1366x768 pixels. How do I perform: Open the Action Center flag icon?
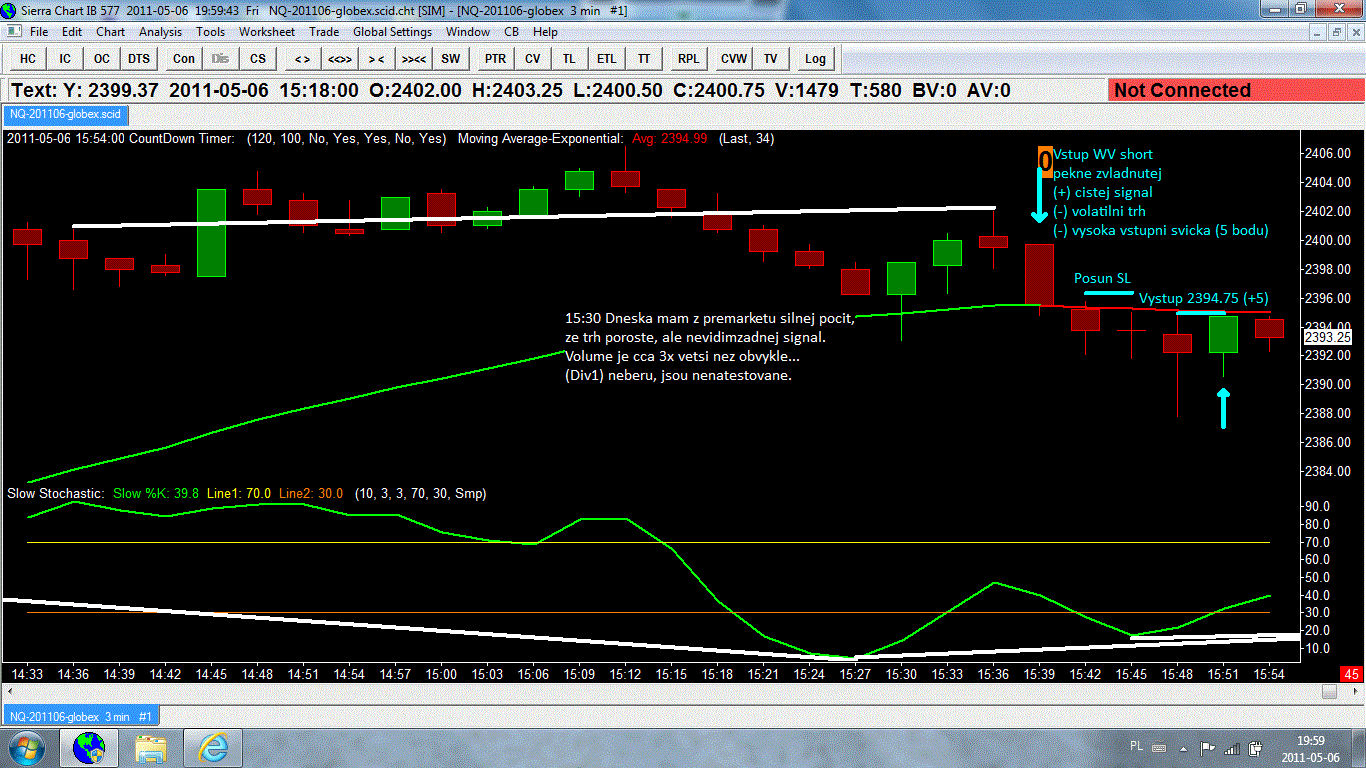[x=1208, y=747]
